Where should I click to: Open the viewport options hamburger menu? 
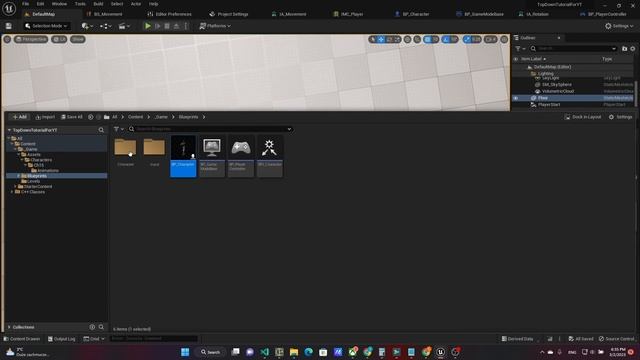coord(7,40)
